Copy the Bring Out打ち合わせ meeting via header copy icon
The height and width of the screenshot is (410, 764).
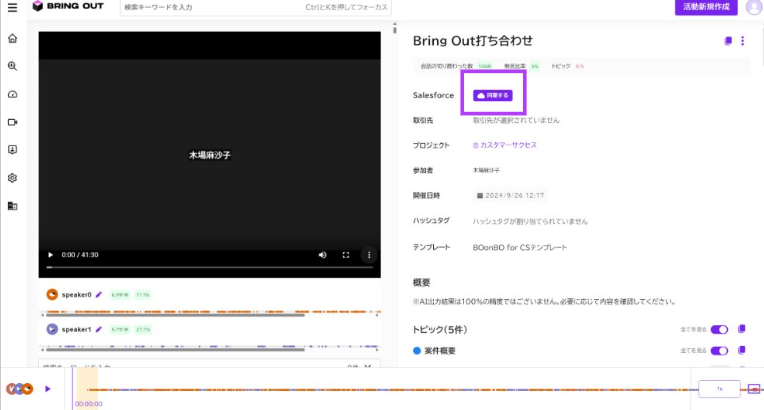728,41
